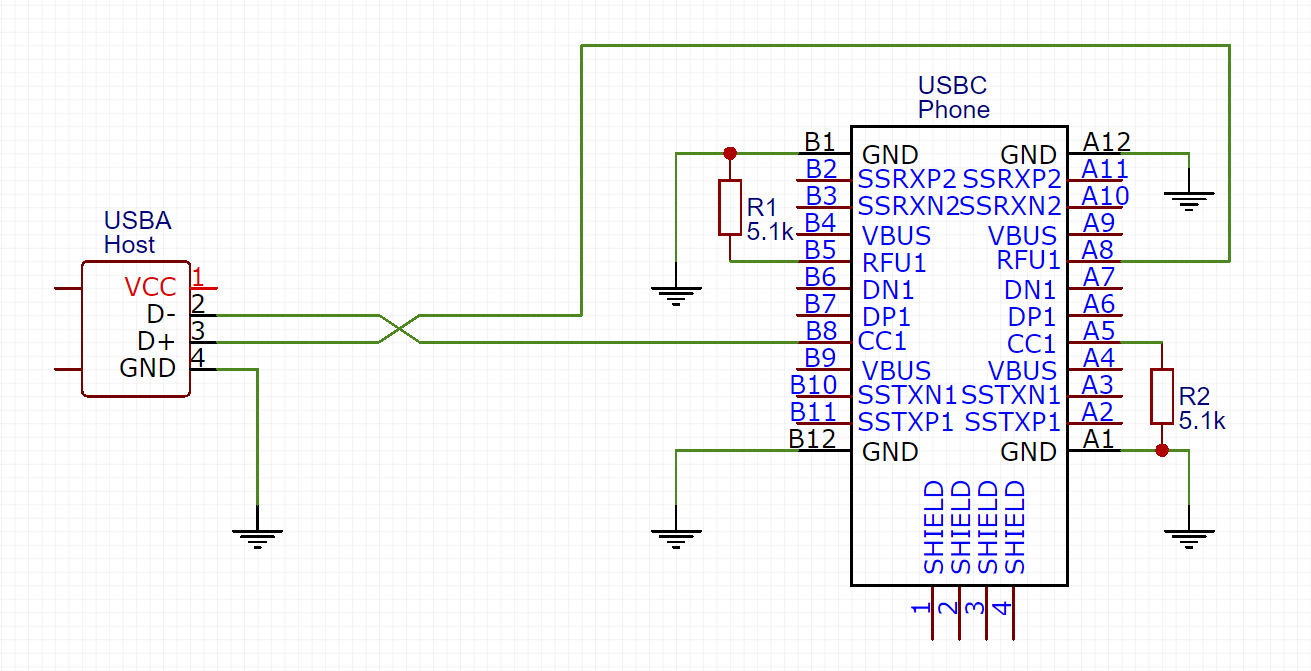1311x671 pixels.
Task: Select pin label A2
Action: [x=1098, y=411]
